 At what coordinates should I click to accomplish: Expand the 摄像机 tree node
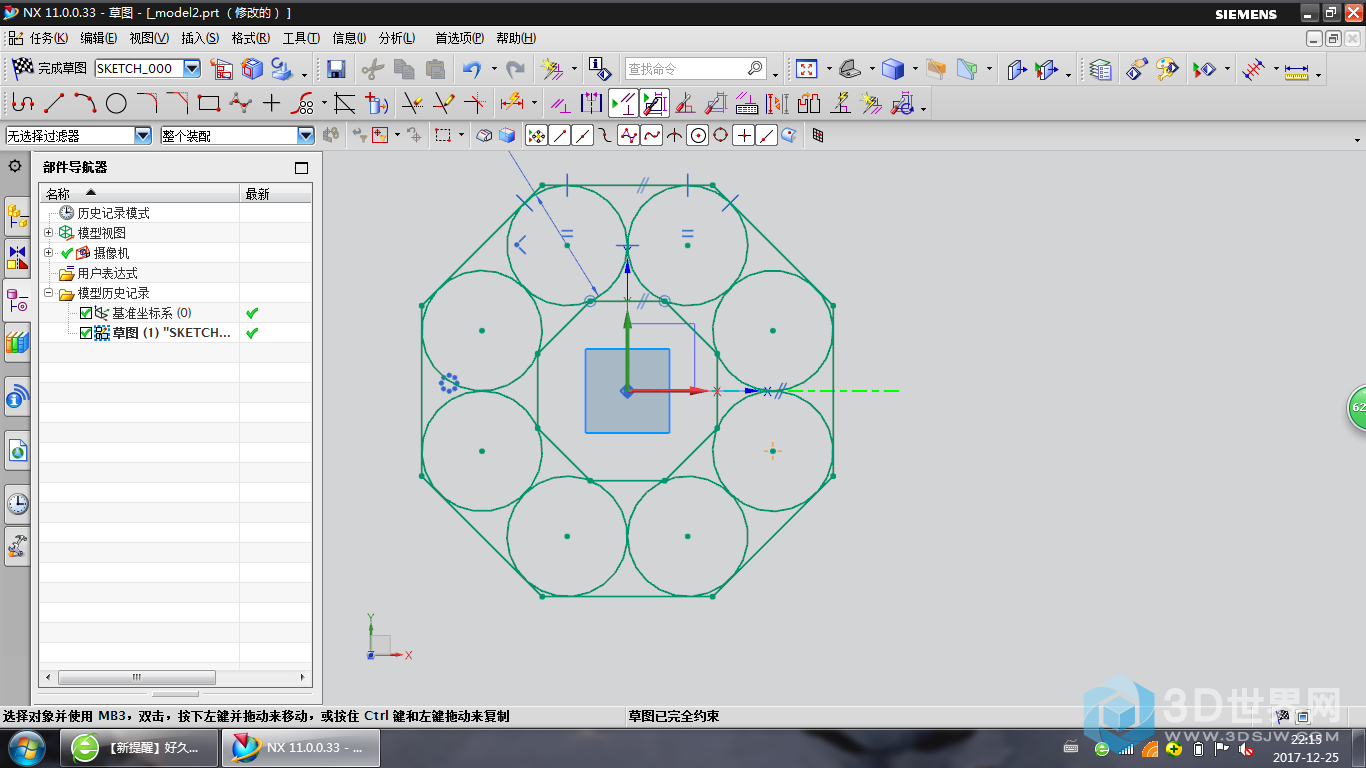pyautogui.click(x=49, y=252)
